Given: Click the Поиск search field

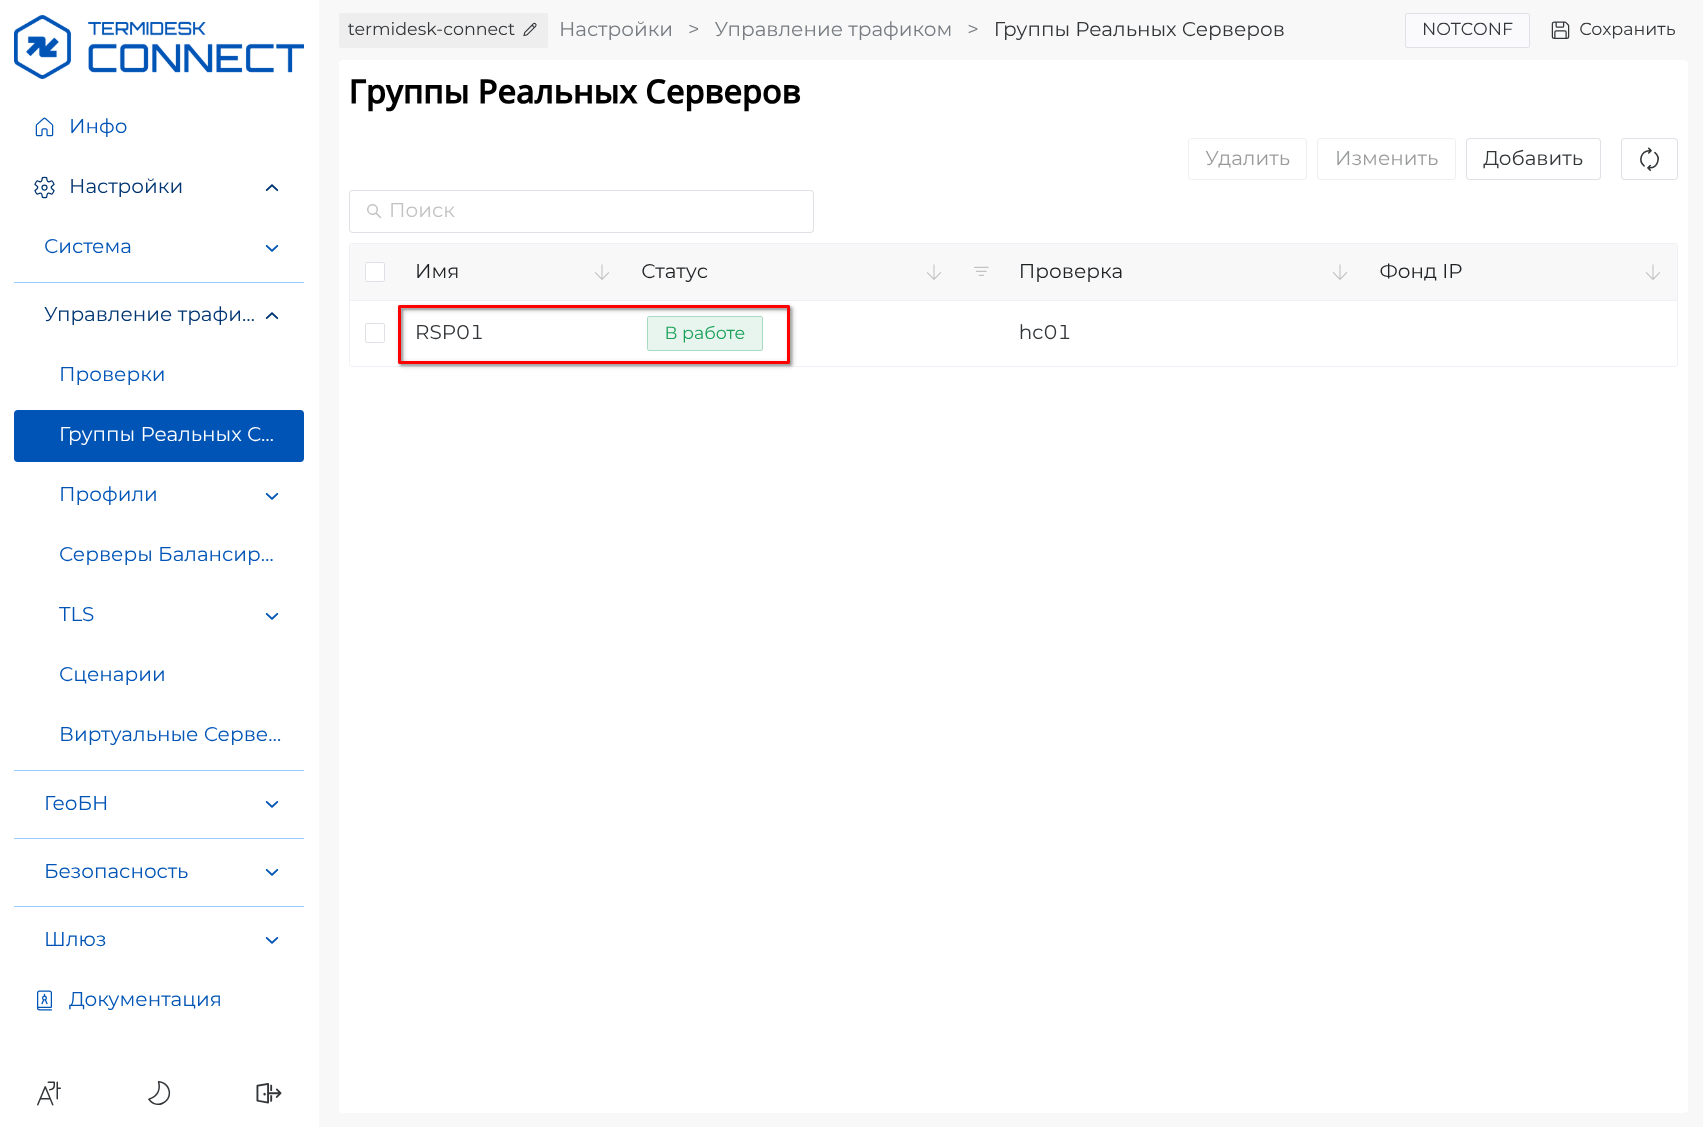Looking at the screenshot, I should [x=581, y=211].
